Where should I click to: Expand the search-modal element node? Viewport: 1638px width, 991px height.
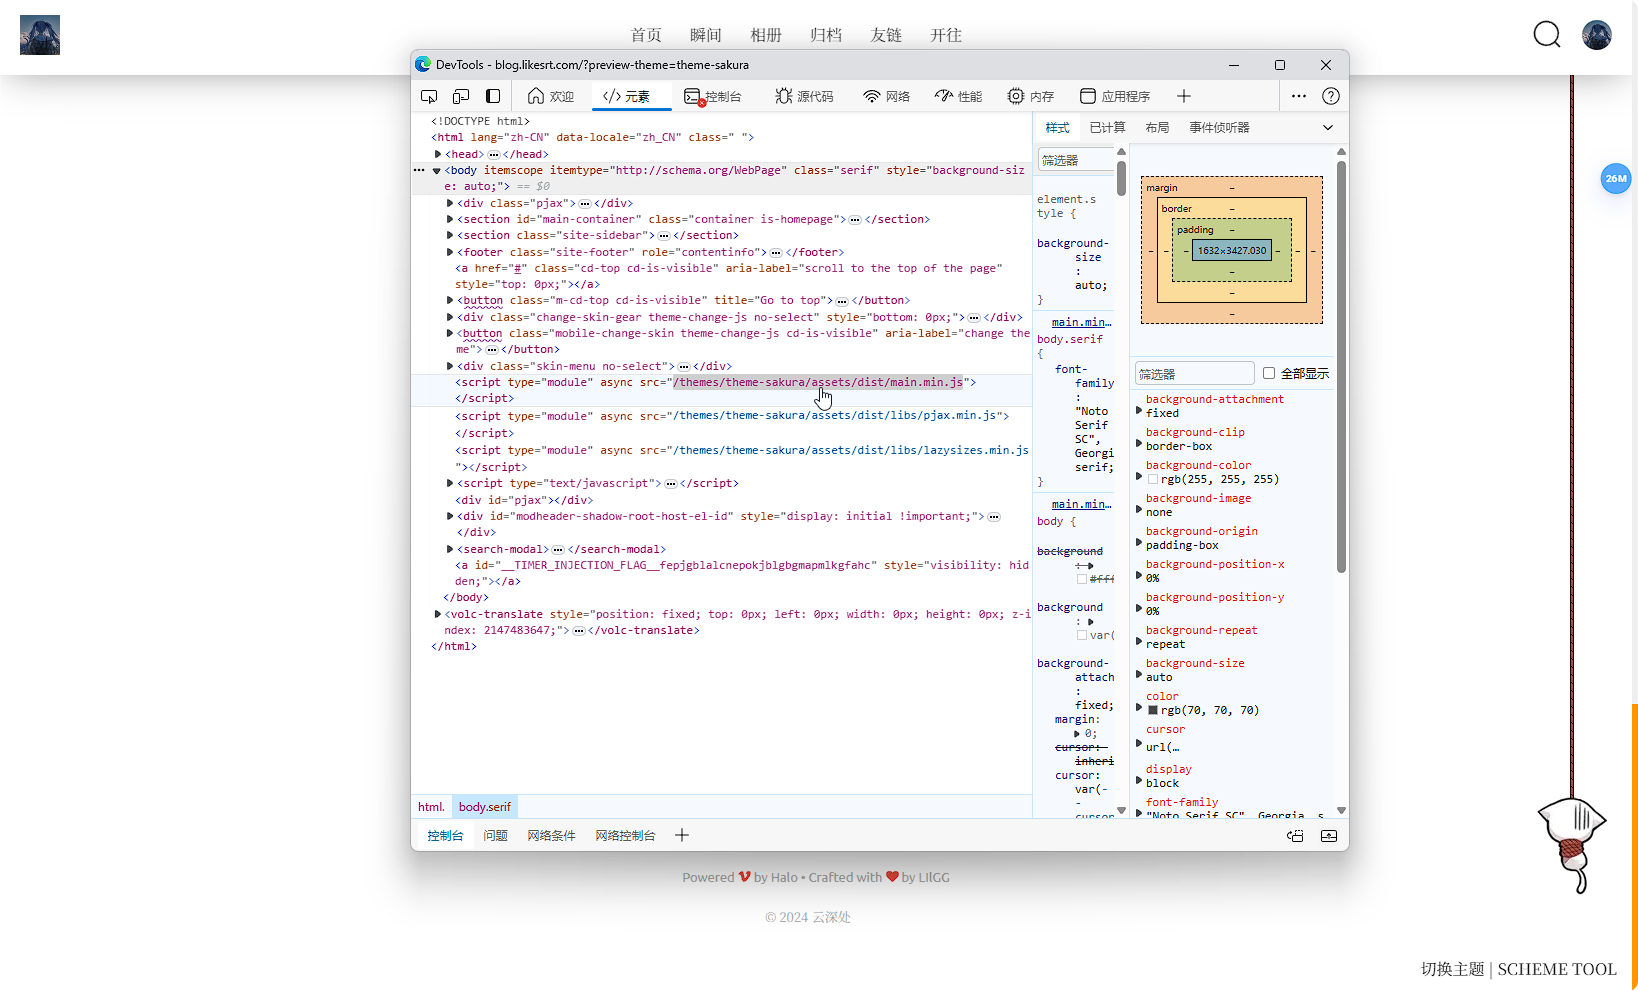tap(450, 549)
